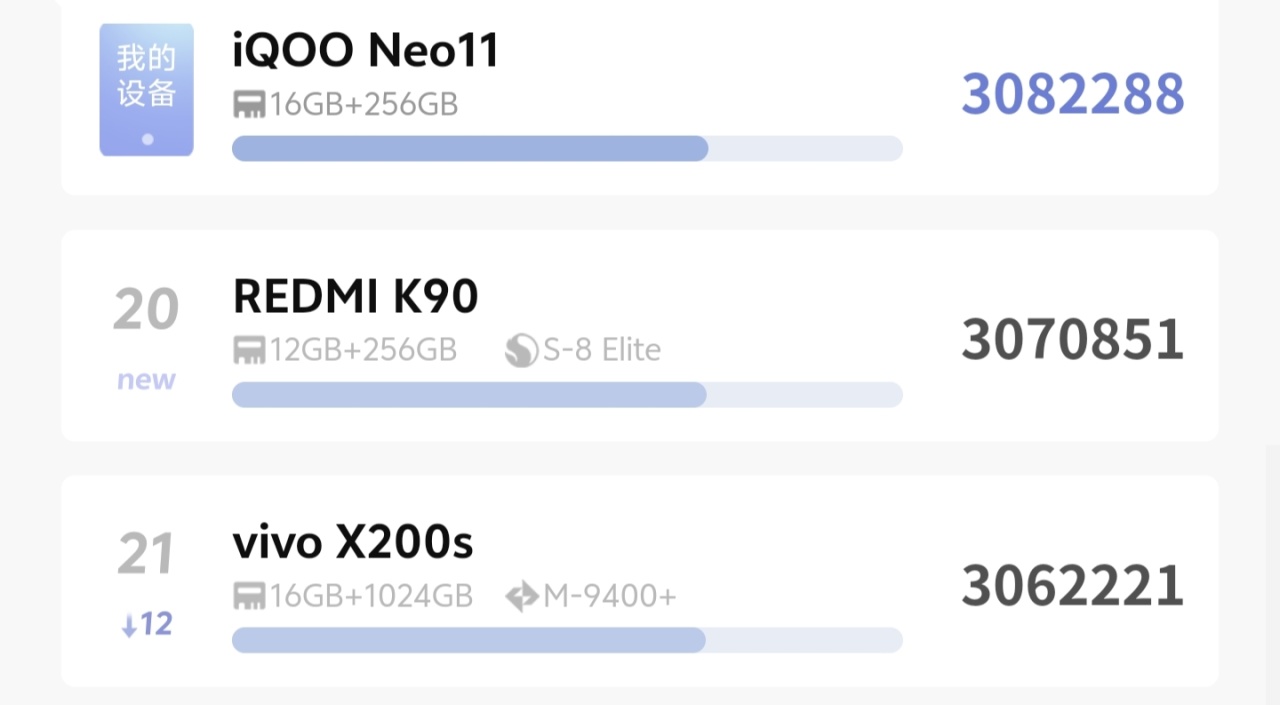
Task: Click the iQOO Neo11 score 3082288
Action: click(x=1072, y=94)
